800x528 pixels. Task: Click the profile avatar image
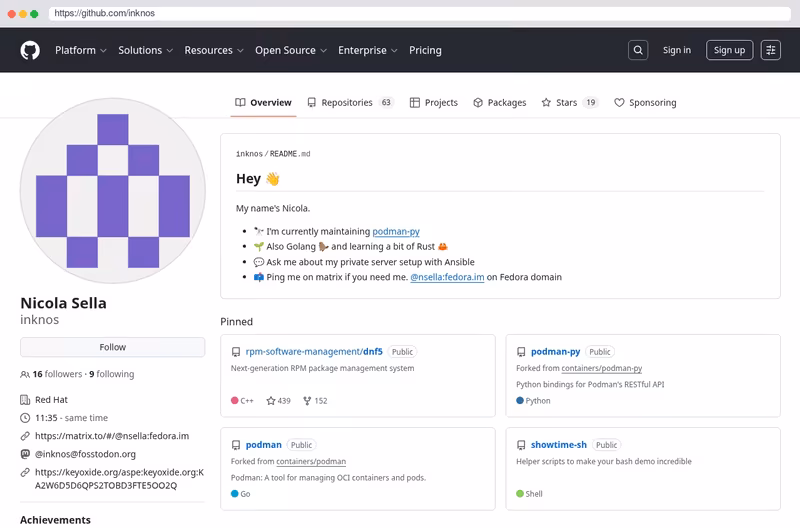coord(113,191)
